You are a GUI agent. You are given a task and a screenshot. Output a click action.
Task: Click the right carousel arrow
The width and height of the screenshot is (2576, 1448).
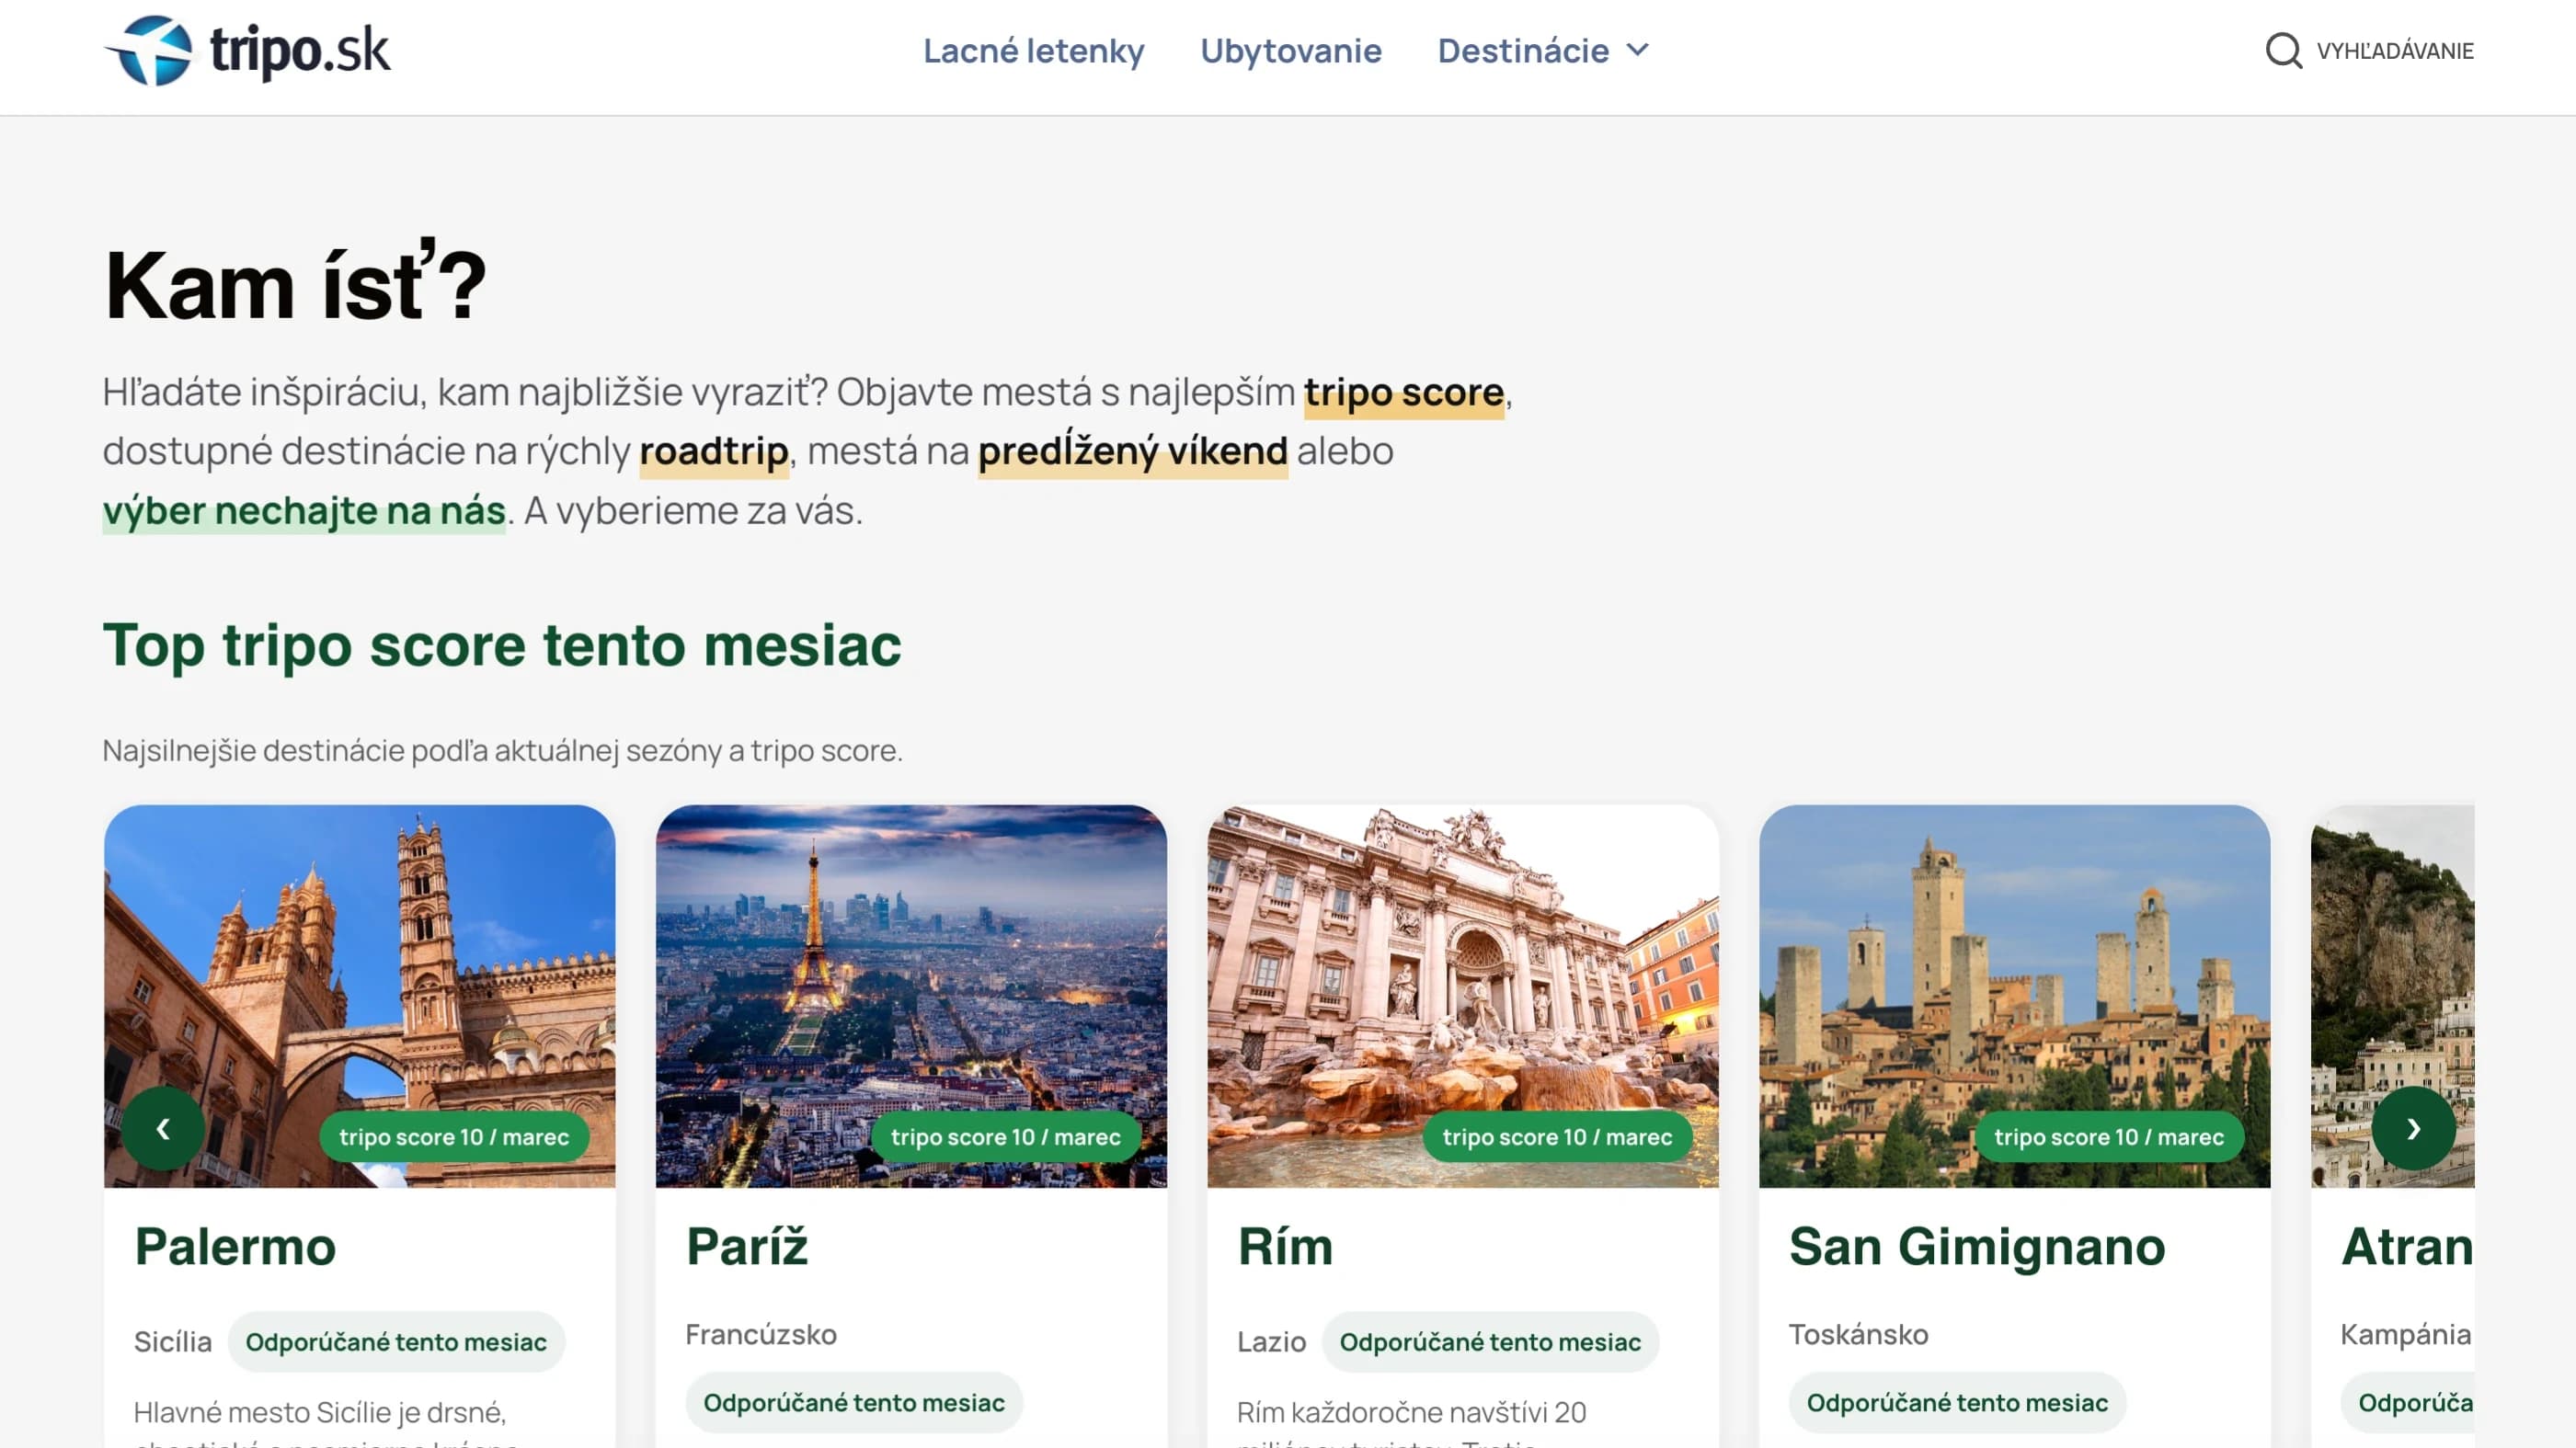[2412, 1128]
